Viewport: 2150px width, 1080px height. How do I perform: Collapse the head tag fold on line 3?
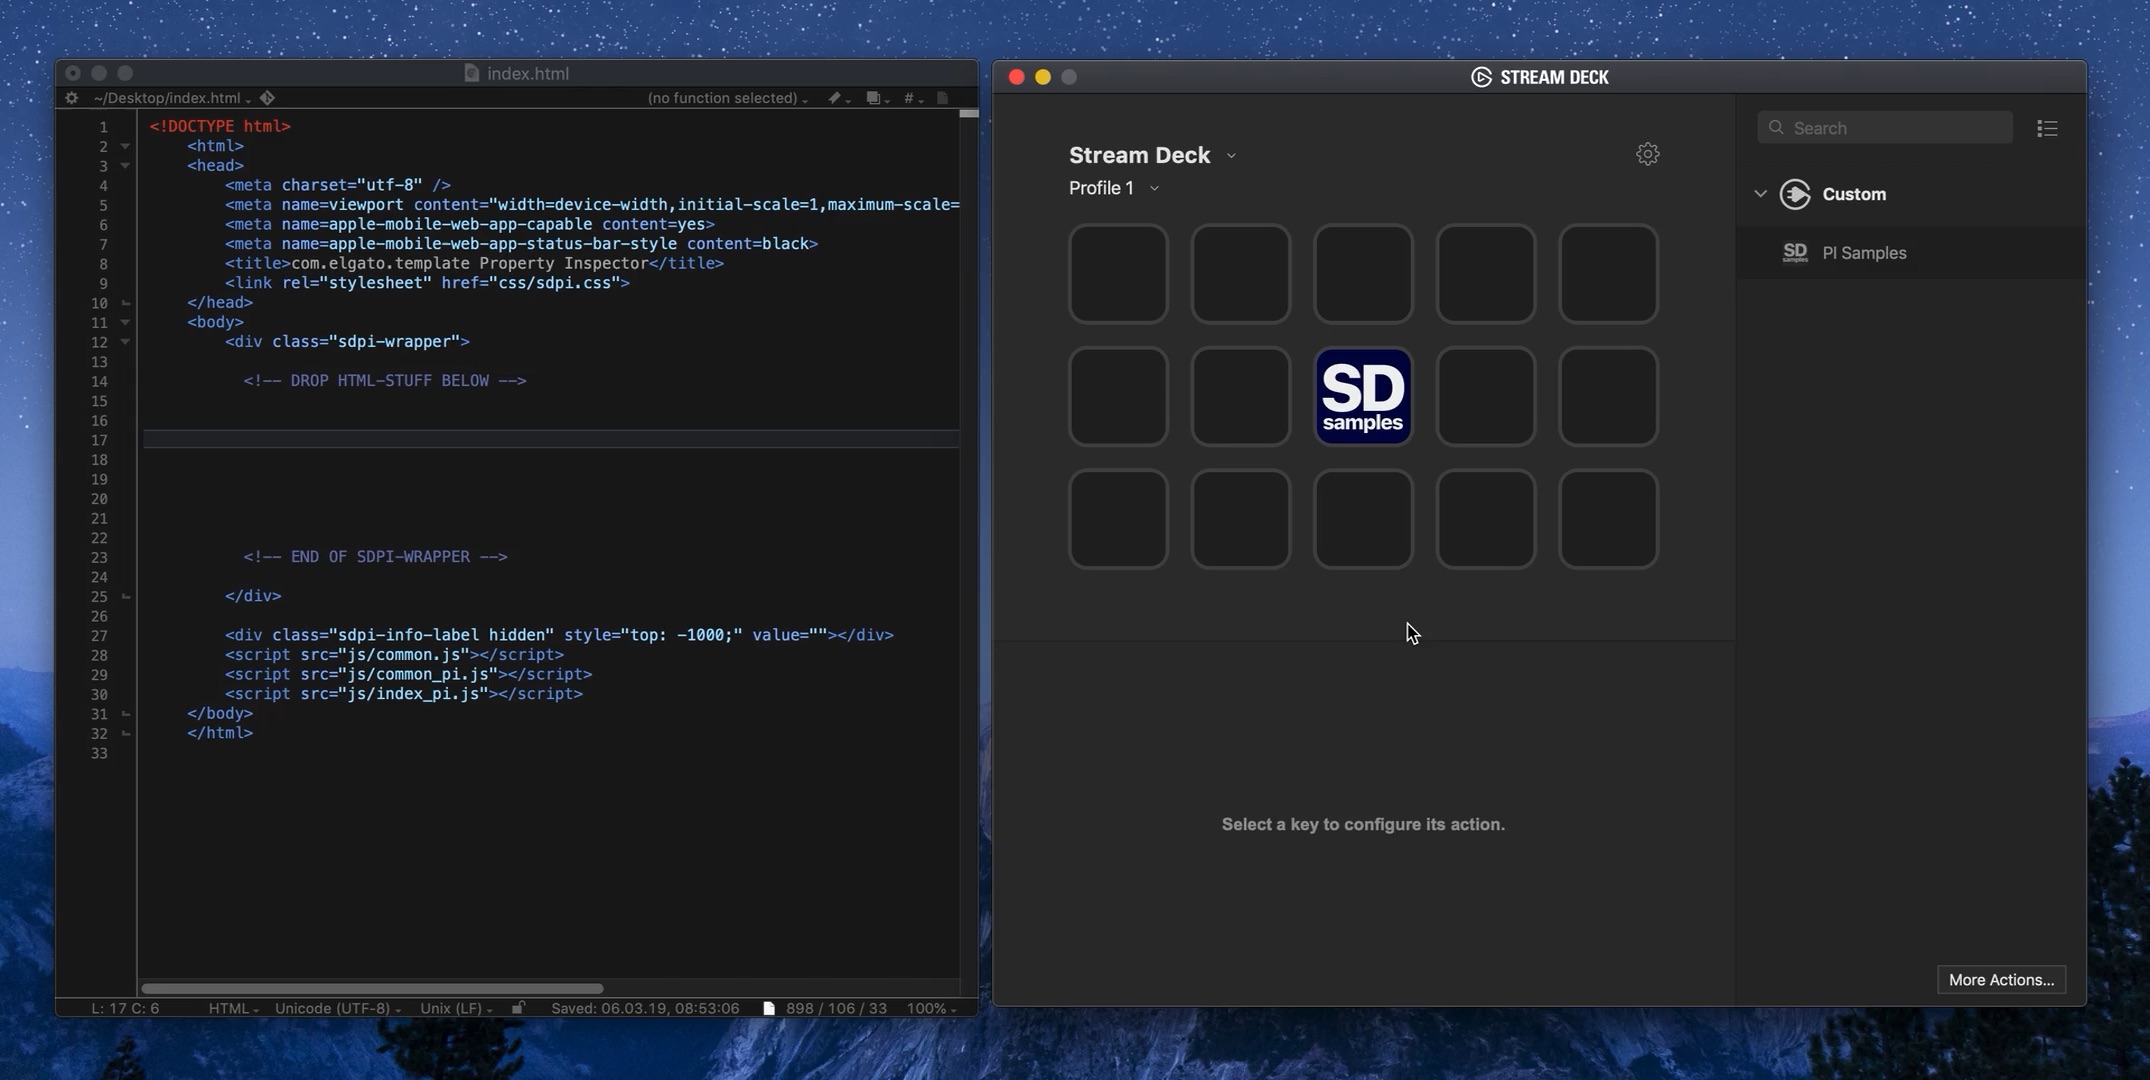(125, 165)
